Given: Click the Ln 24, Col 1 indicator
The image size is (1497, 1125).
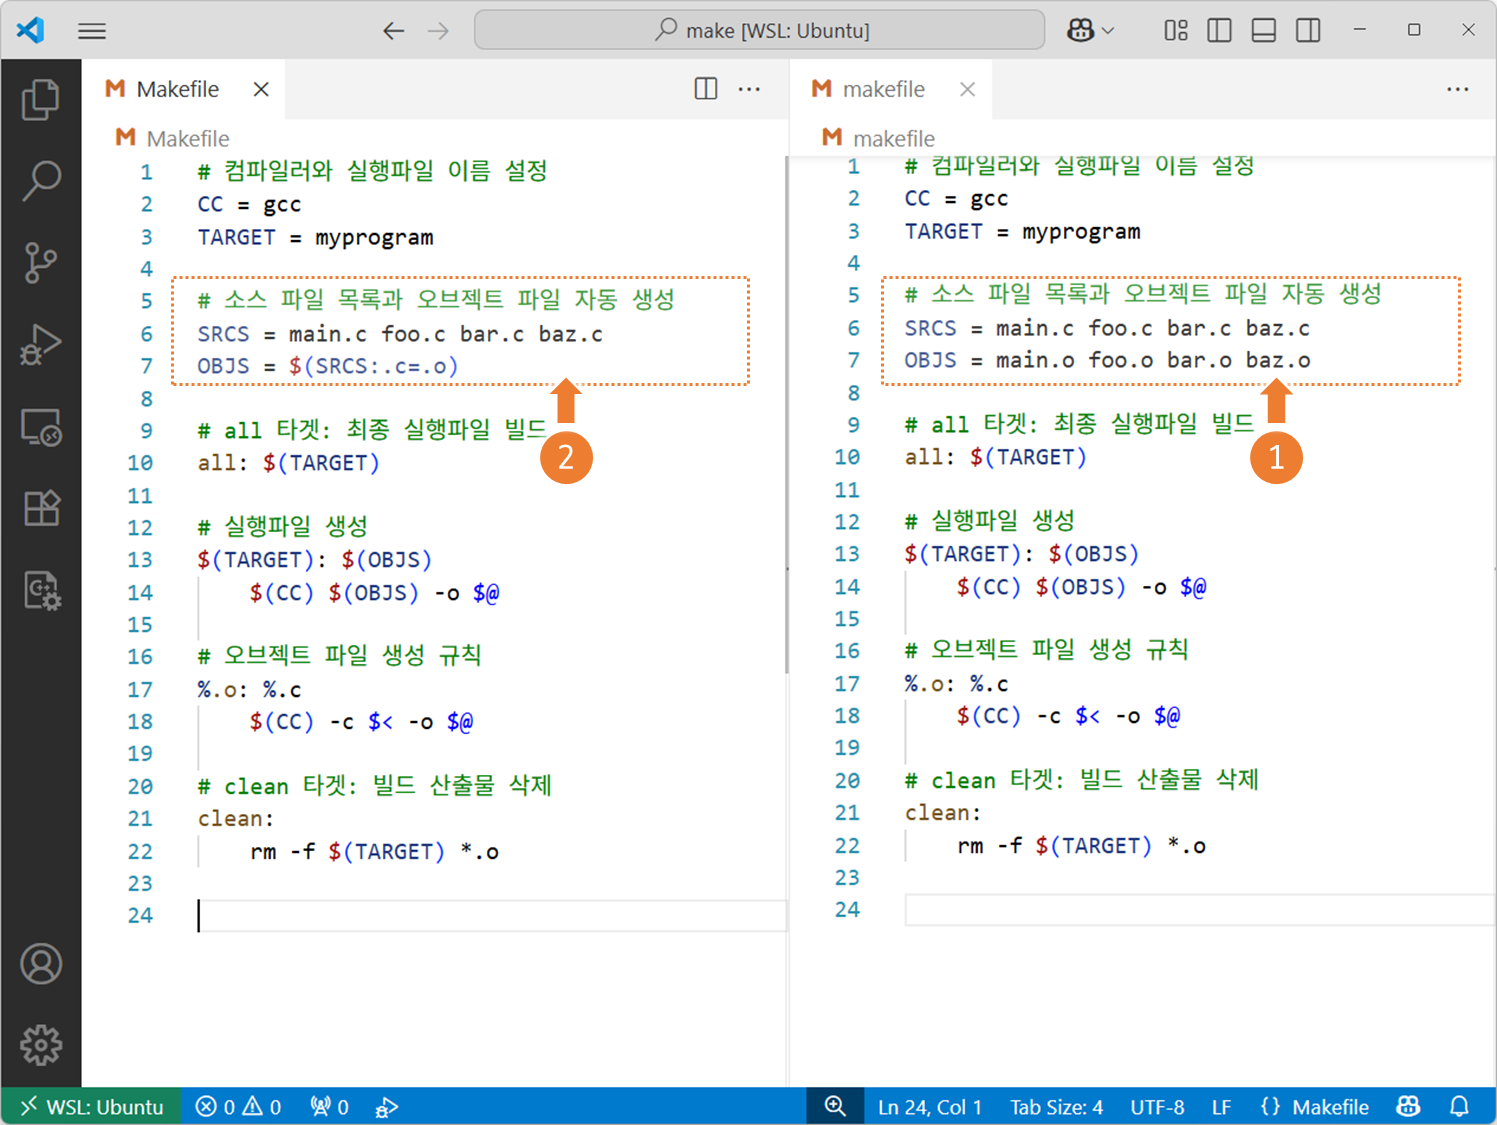Looking at the screenshot, I should coord(930,1106).
